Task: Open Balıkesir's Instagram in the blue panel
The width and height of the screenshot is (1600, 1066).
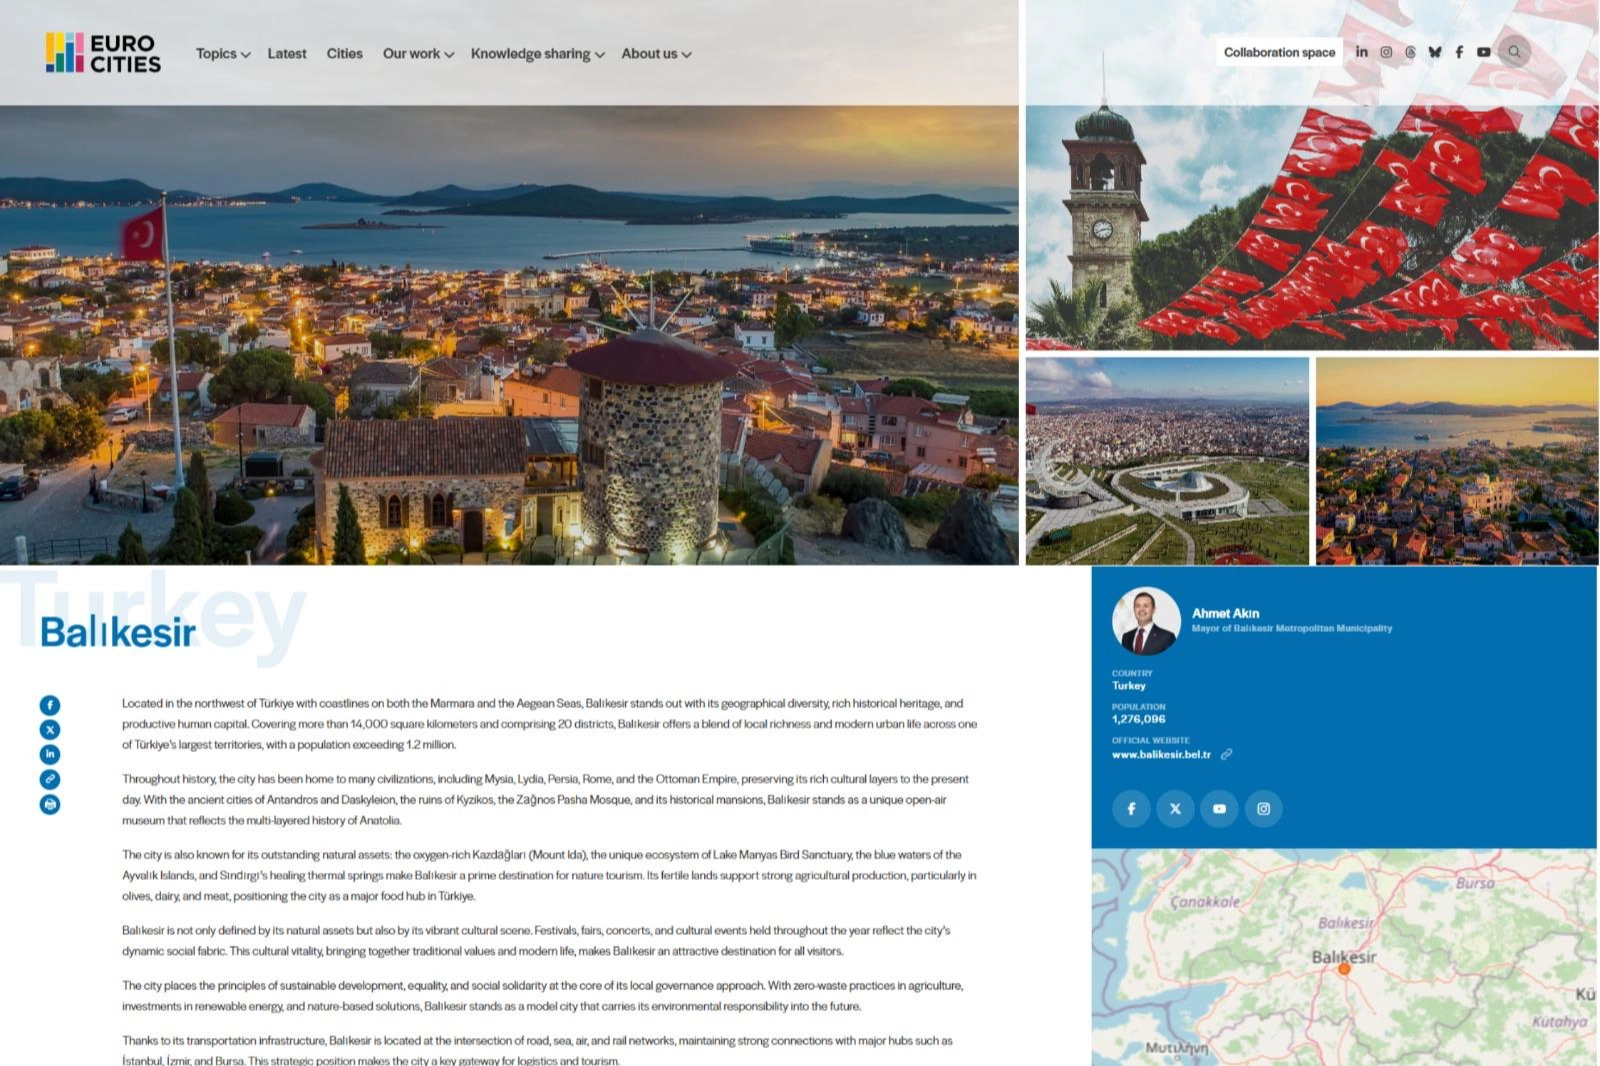Action: click(1263, 808)
